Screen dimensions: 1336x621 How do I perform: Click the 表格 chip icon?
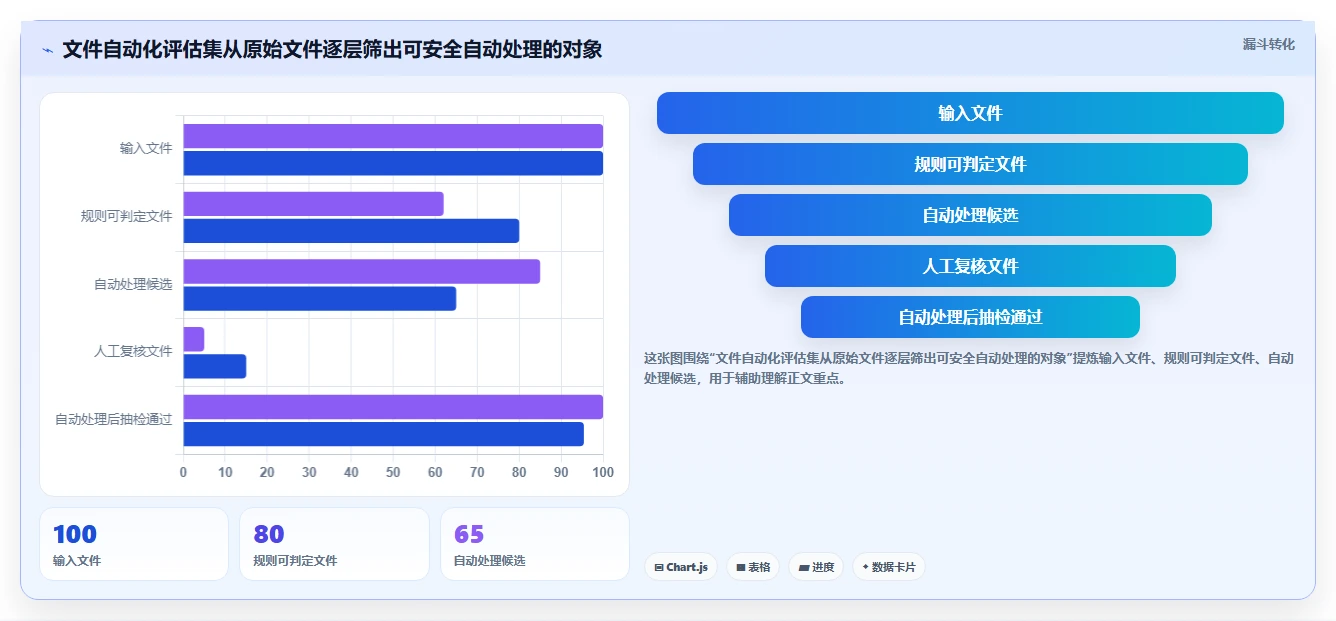point(741,567)
